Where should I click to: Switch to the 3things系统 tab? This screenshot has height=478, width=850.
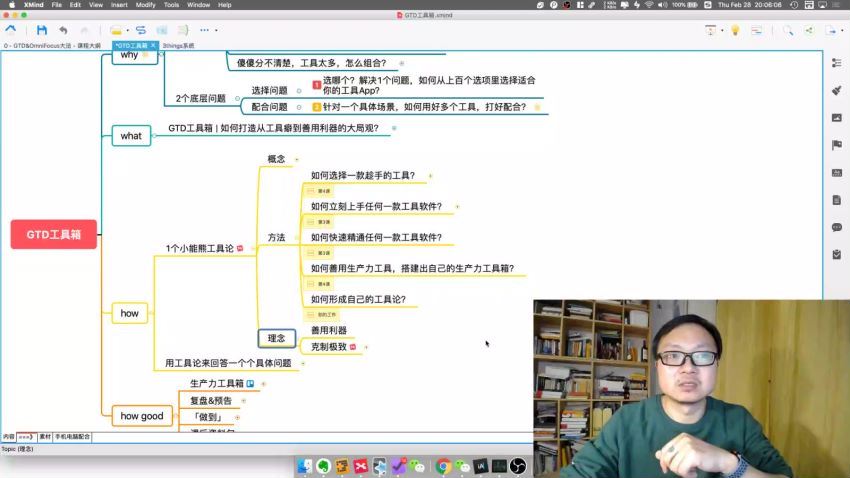coord(178,46)
